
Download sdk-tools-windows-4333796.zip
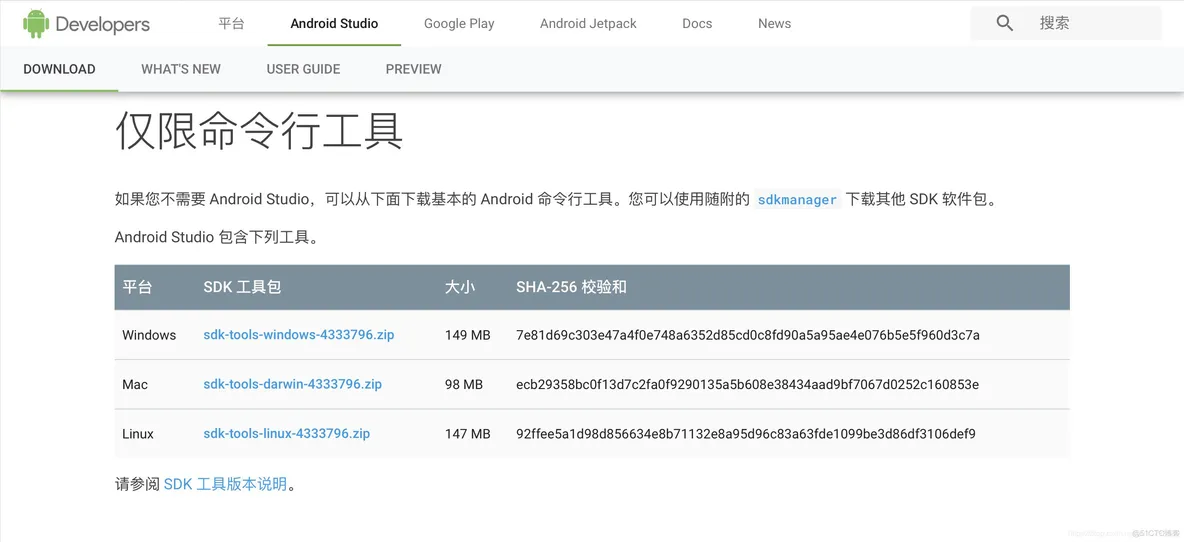pyautogui.click(x=299, y=335)
